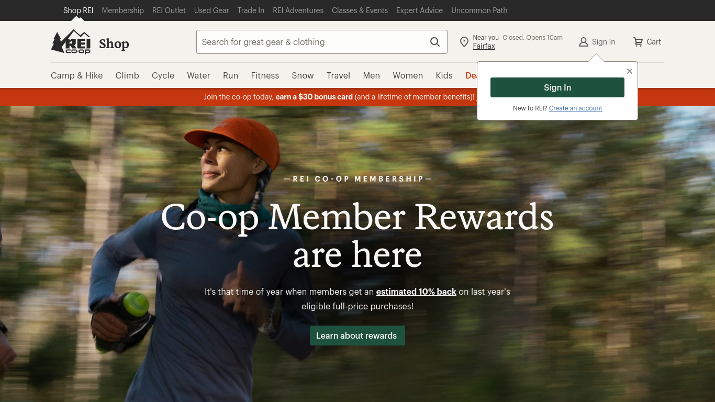Focus the gear and clothing search field
This screenshot has width=715, height=402.
313,42
